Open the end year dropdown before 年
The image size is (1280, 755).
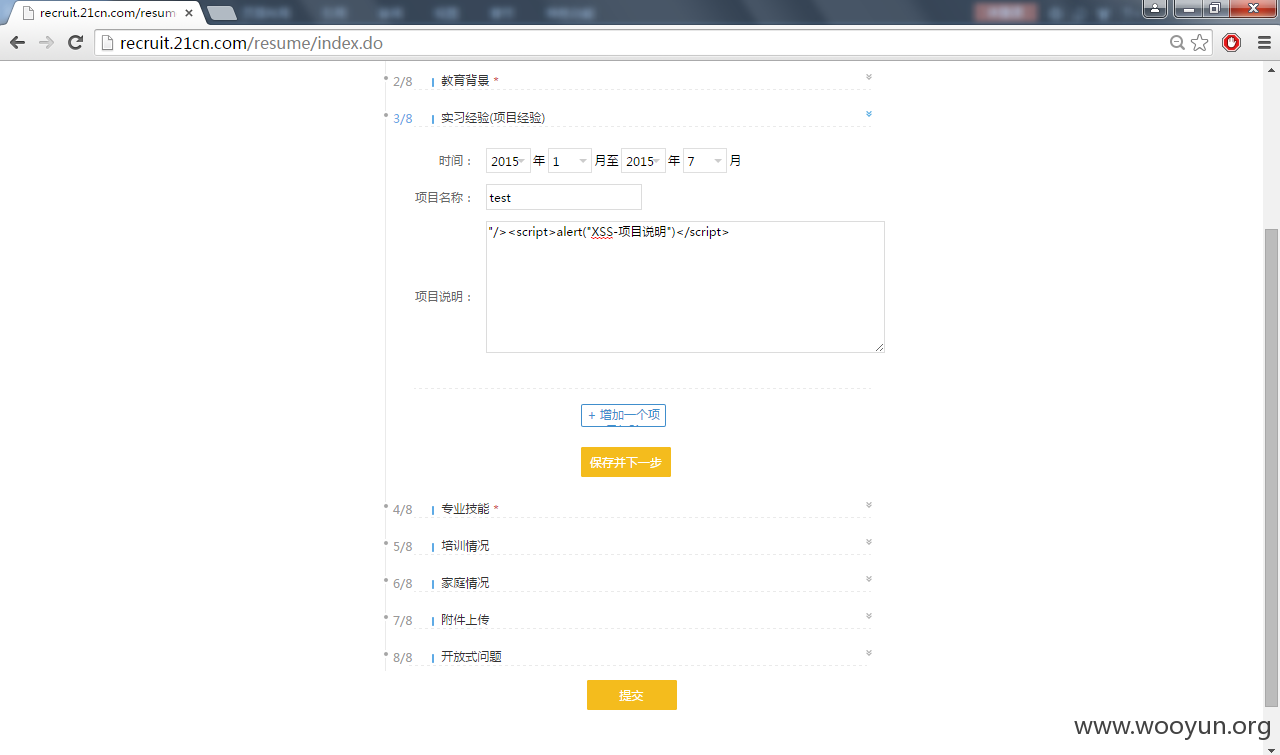point(643,161)
